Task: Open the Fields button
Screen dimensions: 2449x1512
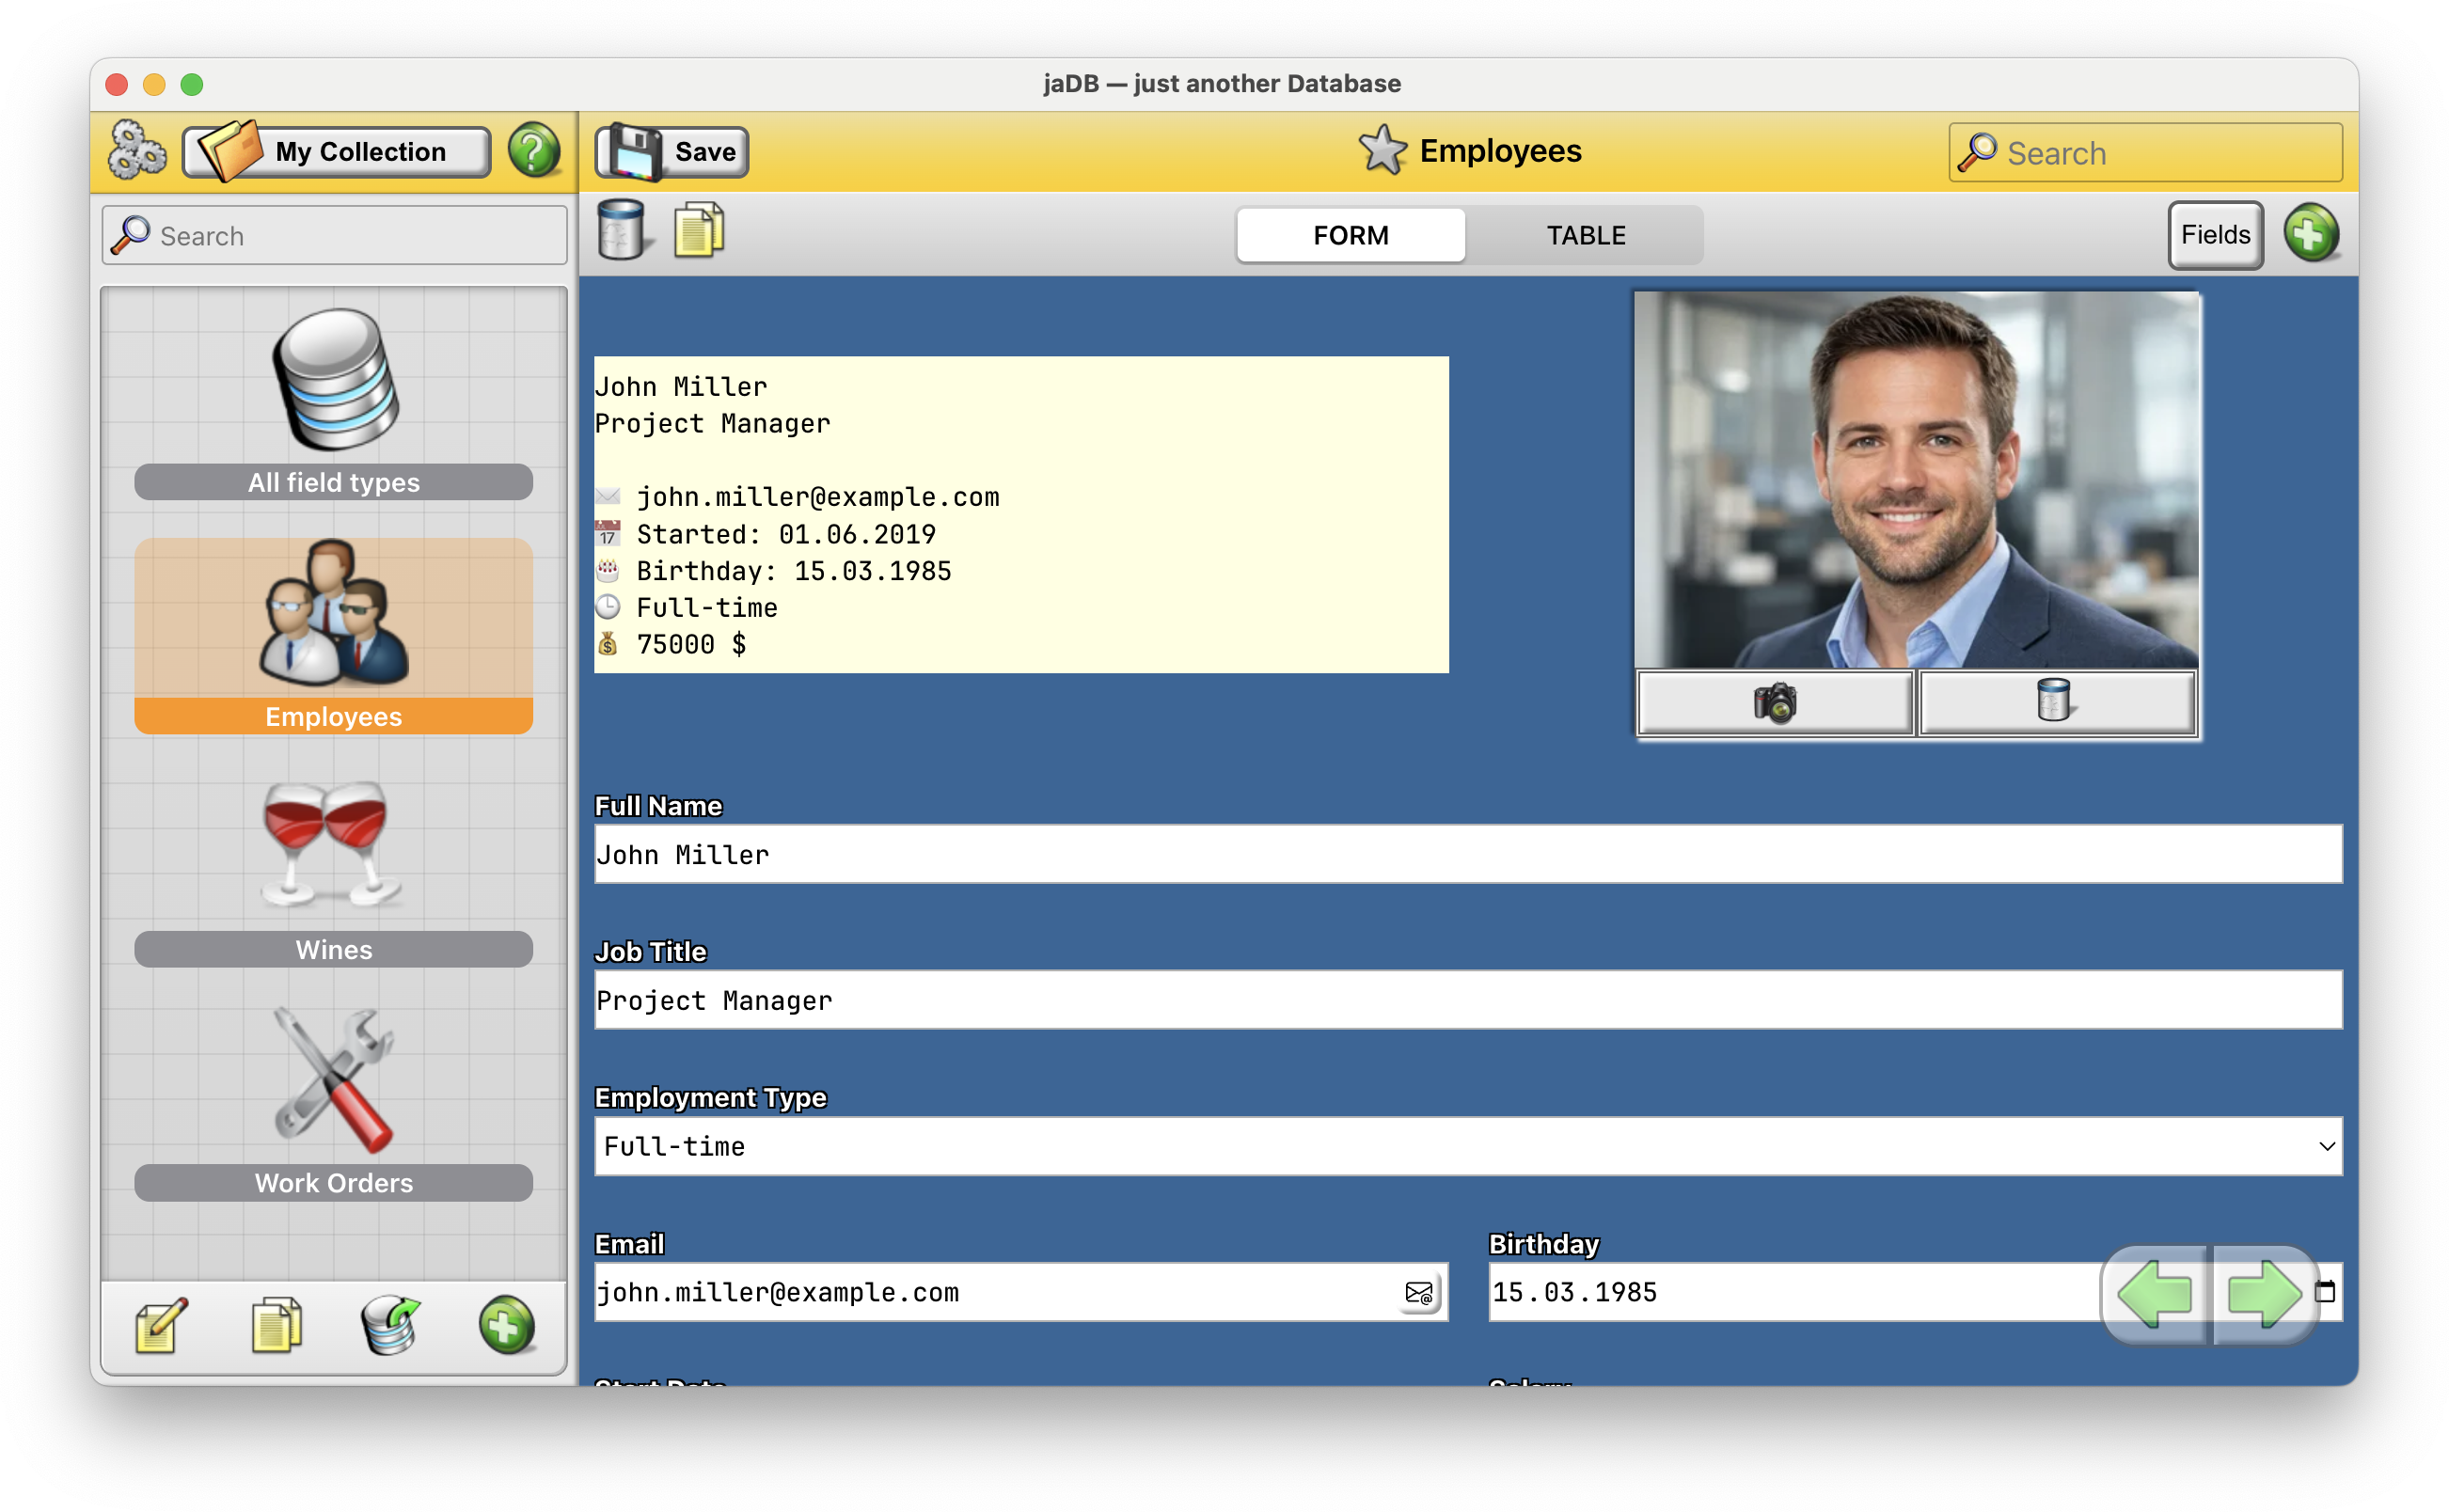Action: click(x=2215, y=235)
